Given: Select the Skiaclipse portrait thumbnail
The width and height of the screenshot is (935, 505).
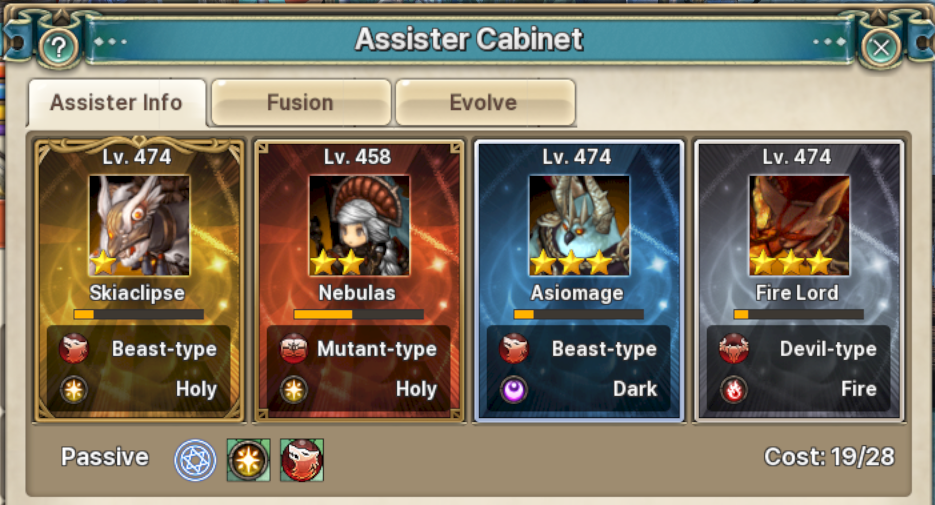Looking at the screenshot, I should point(139,225).
